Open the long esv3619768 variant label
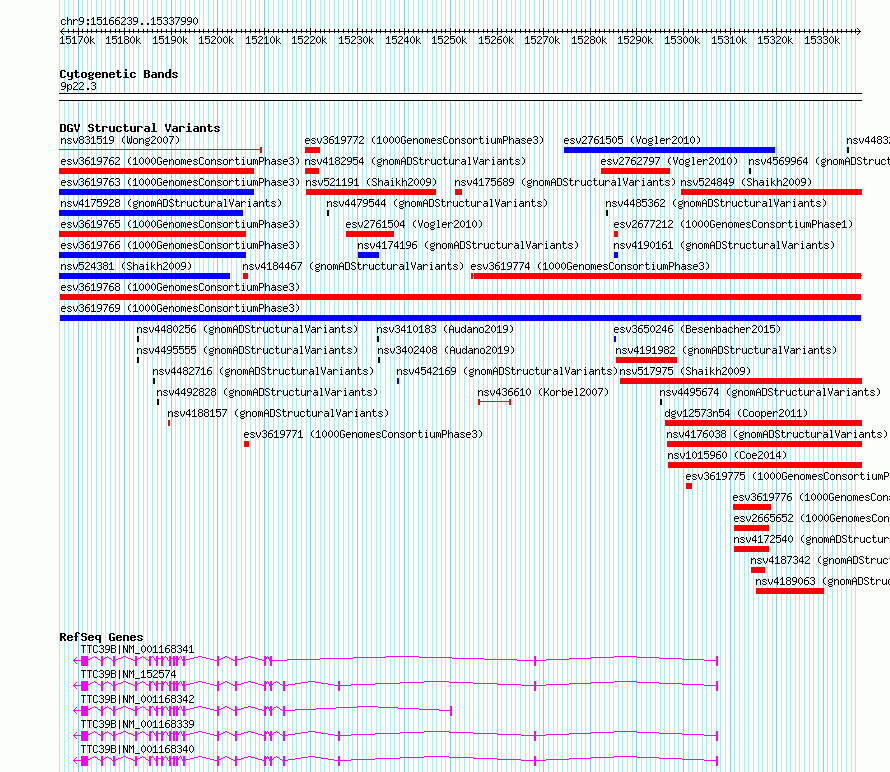The image size is (890, 772). click(180, 287)
